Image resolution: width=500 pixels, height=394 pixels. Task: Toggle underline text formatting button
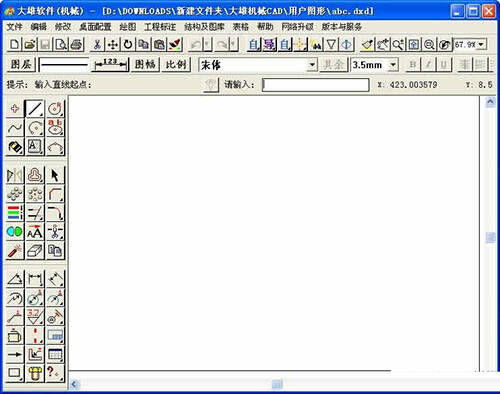coord(444,65)
